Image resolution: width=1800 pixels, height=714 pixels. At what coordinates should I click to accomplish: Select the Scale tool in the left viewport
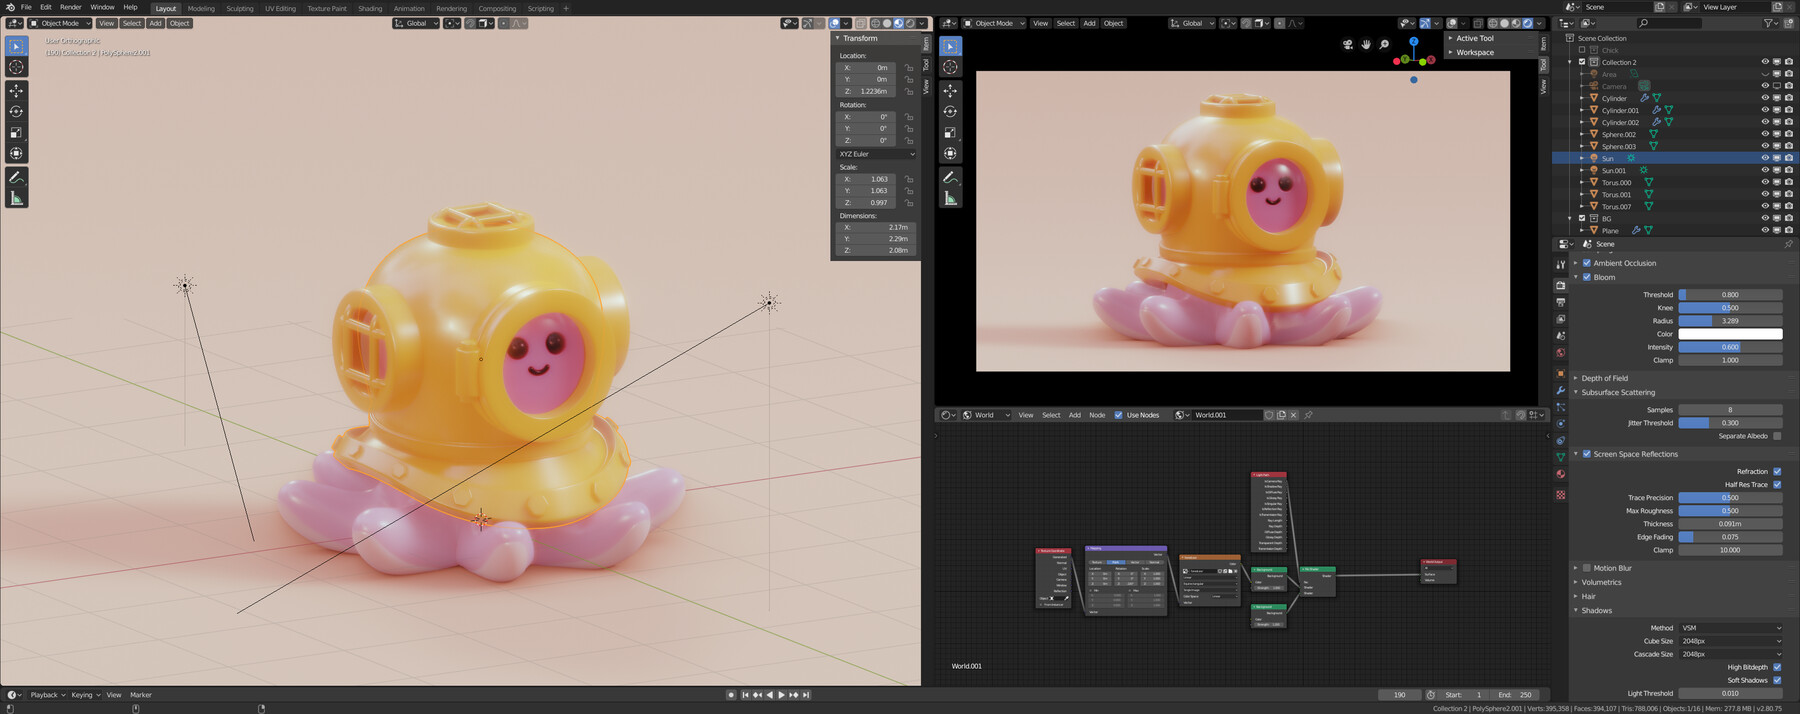(16, 133)
